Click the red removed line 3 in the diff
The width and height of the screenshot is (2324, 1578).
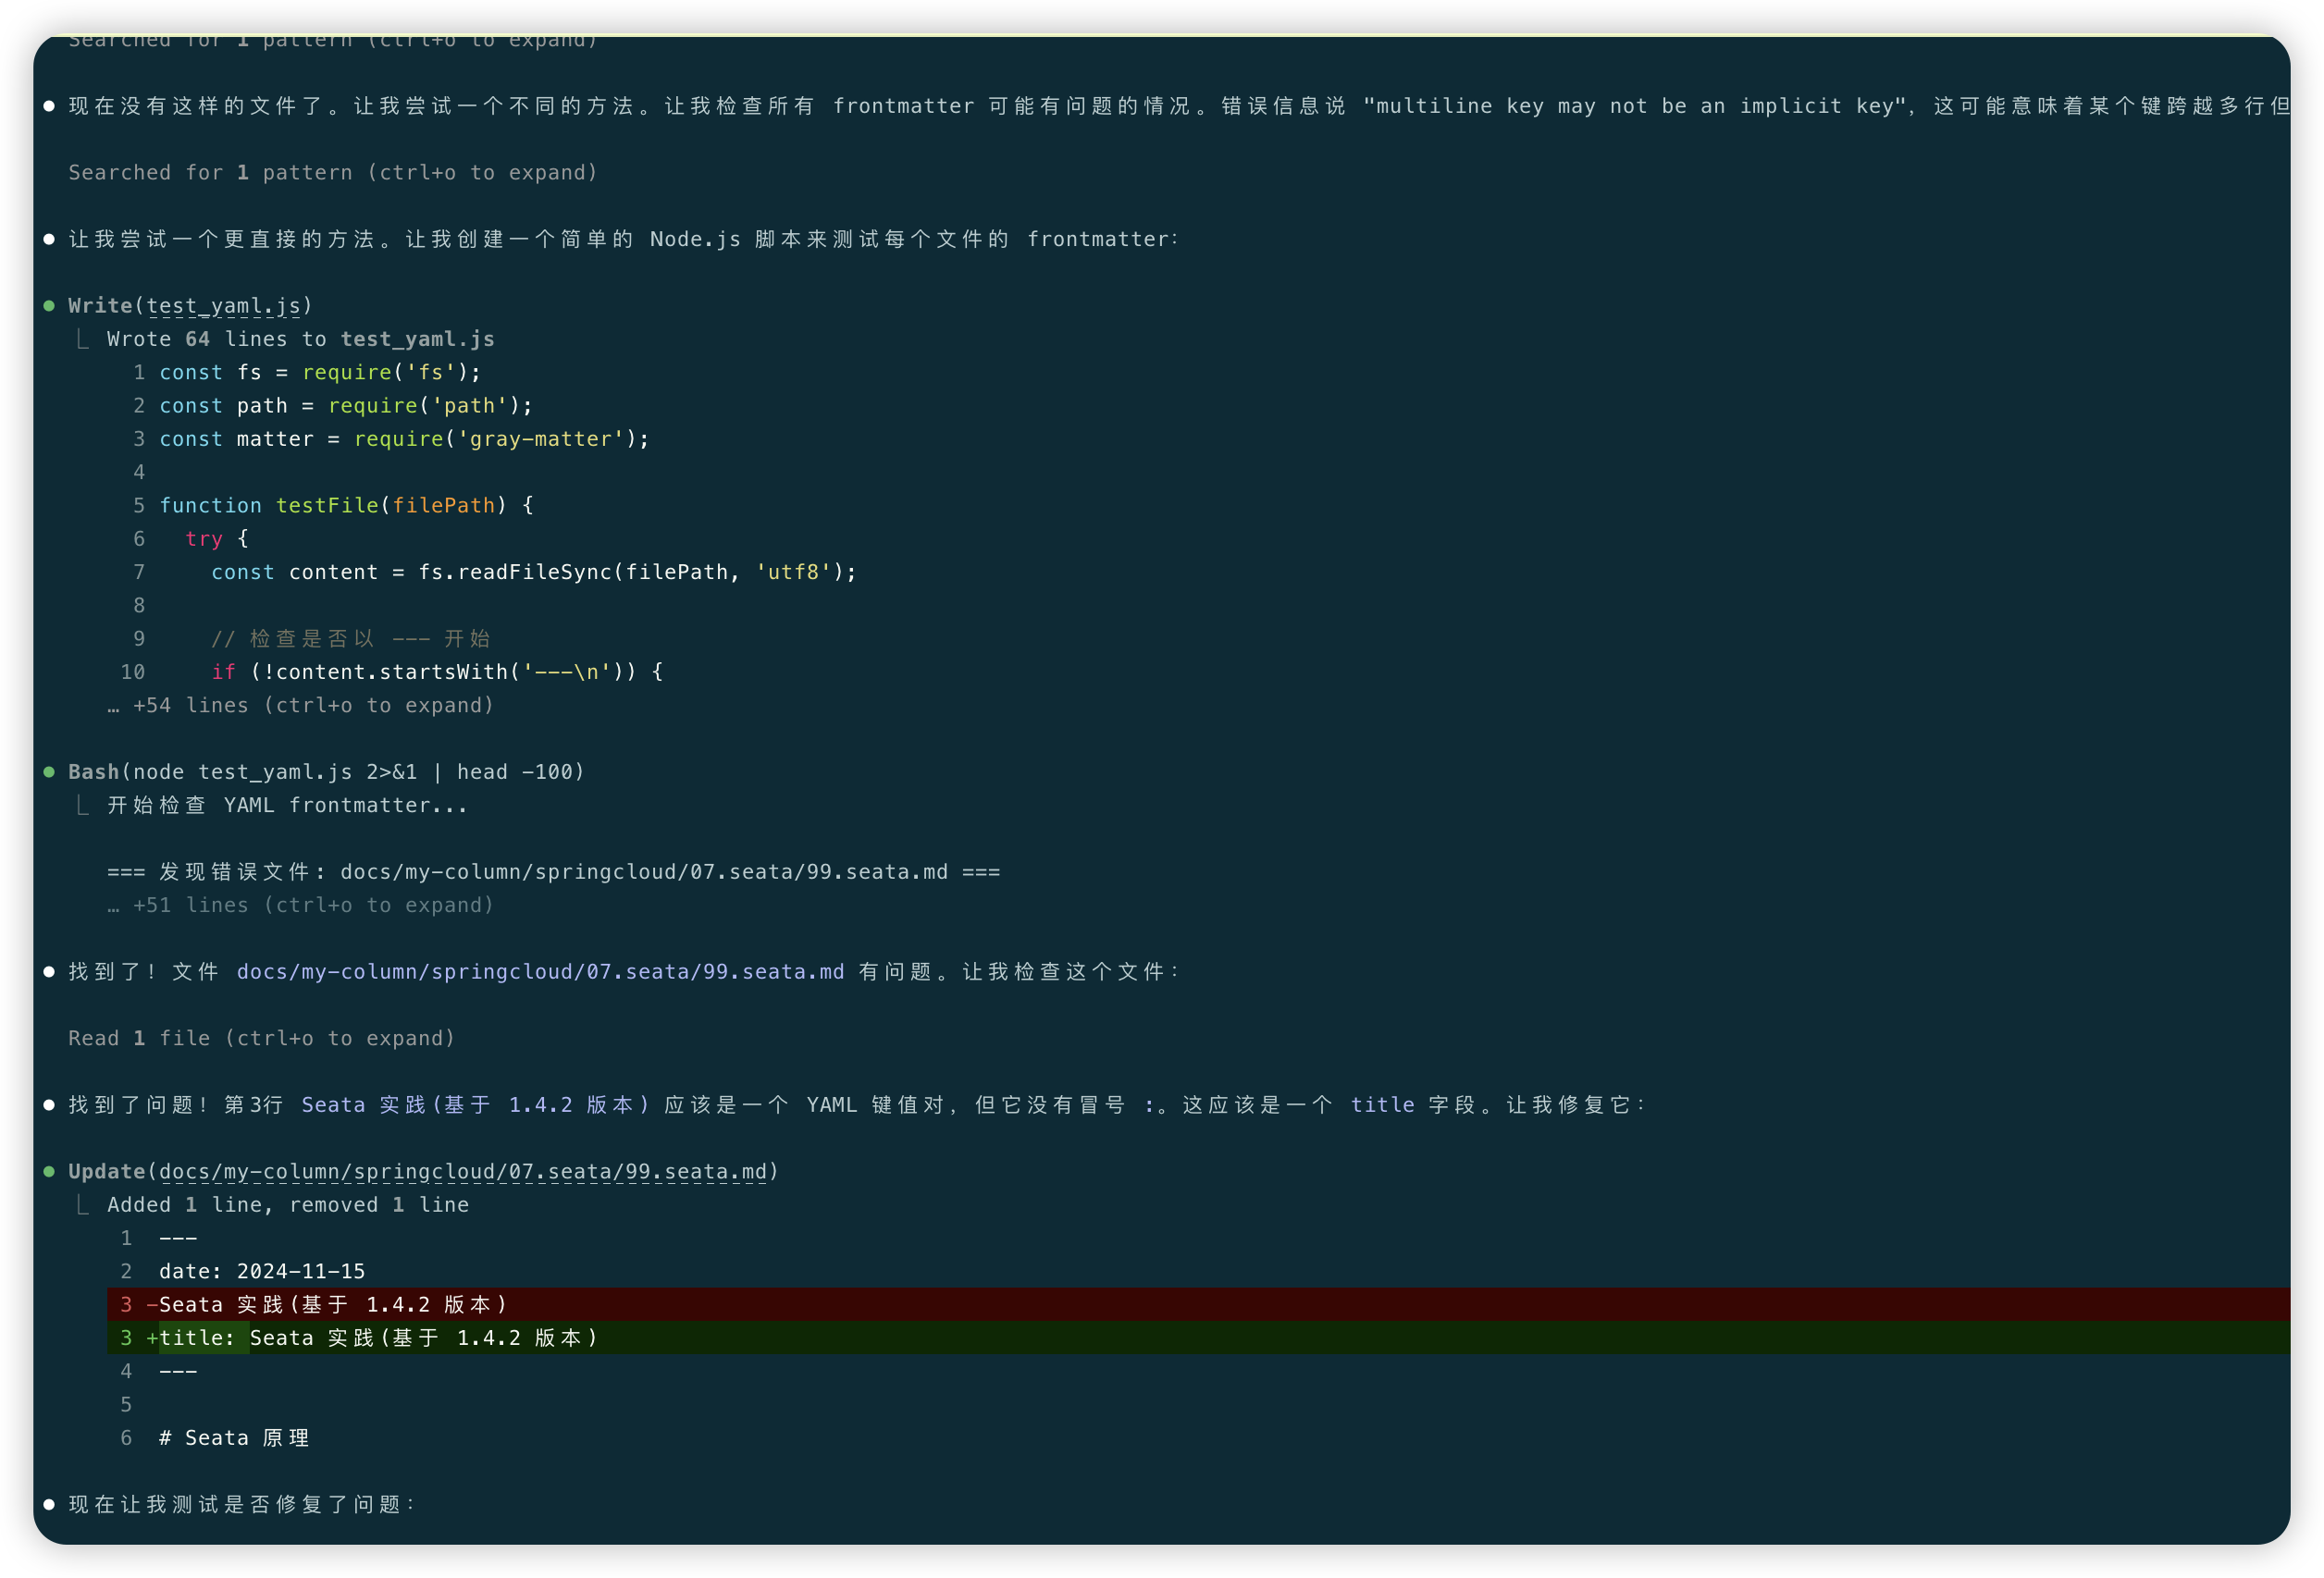click(x=334, y=1304)
